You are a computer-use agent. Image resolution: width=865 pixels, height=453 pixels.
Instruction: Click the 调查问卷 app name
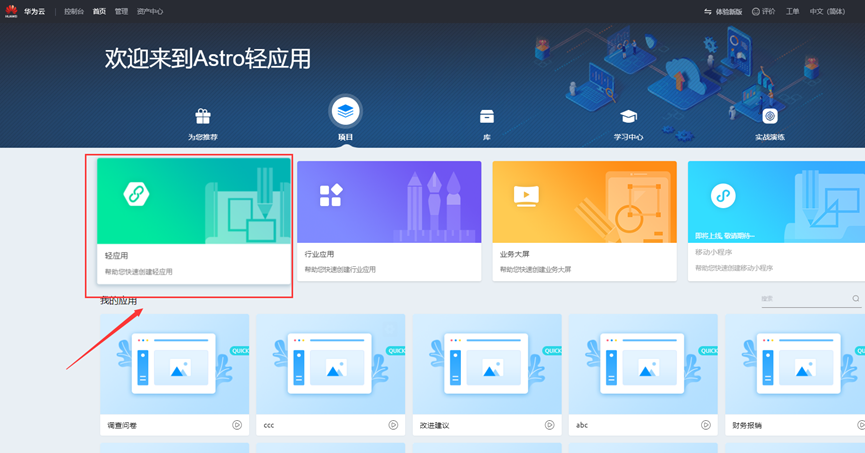coord(122,425)
